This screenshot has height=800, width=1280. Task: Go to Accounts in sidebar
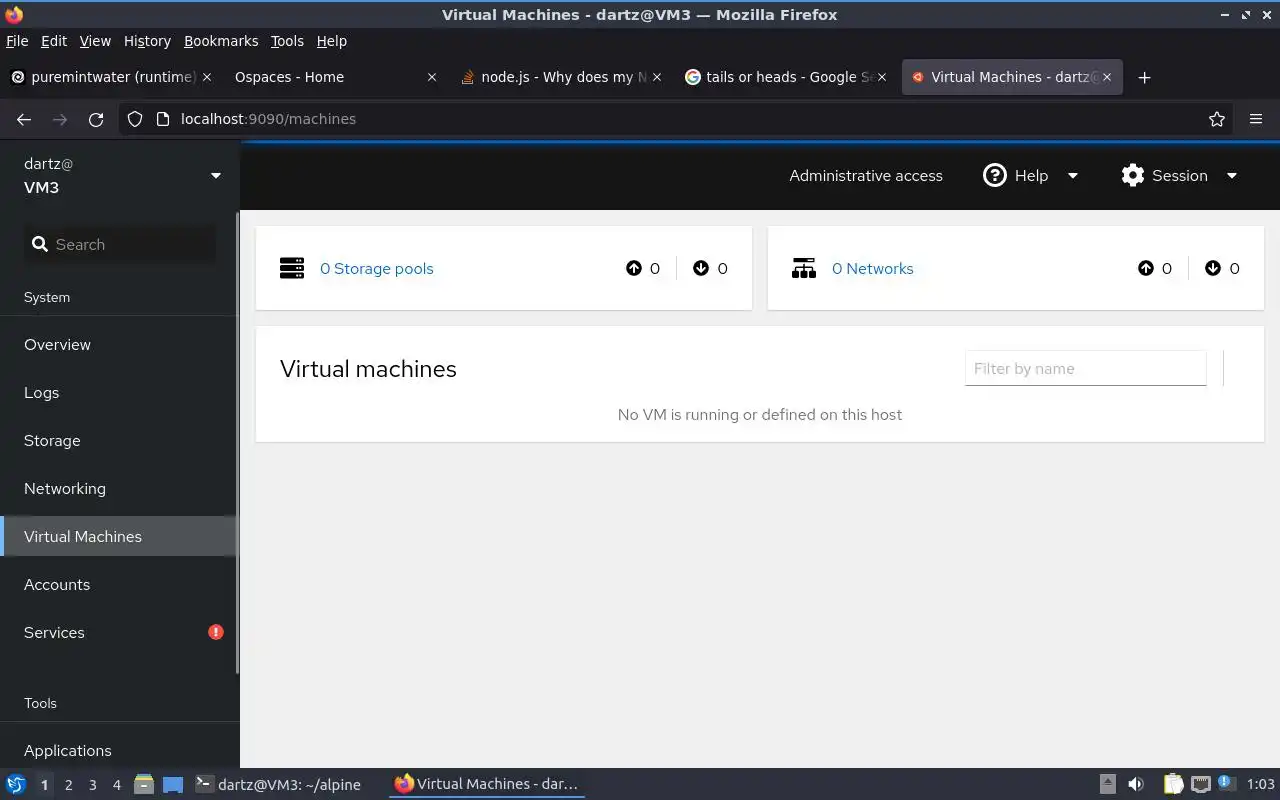pos(118,584)
